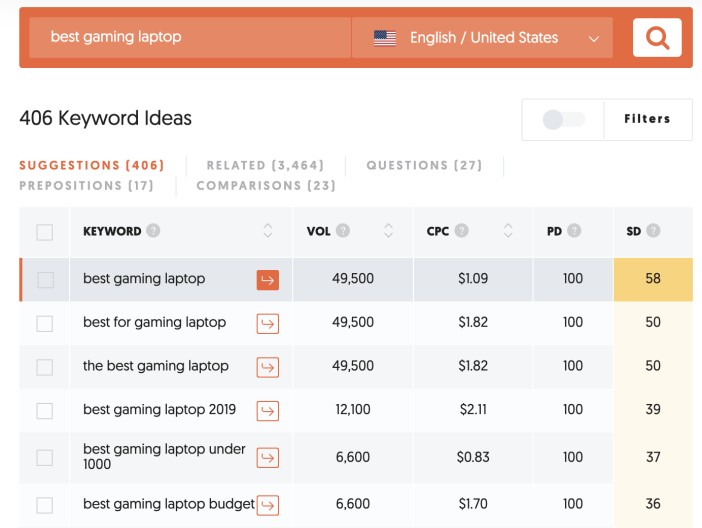Check the select-all checkbox in table header
This screenshot has height=528, width=702.
[x=44, y=232]
